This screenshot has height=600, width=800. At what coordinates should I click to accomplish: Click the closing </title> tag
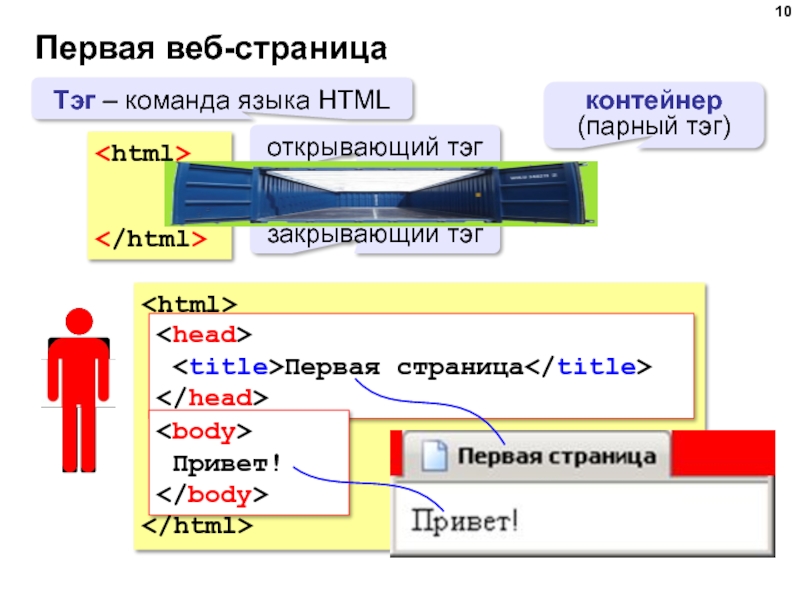tap(588, 366)
